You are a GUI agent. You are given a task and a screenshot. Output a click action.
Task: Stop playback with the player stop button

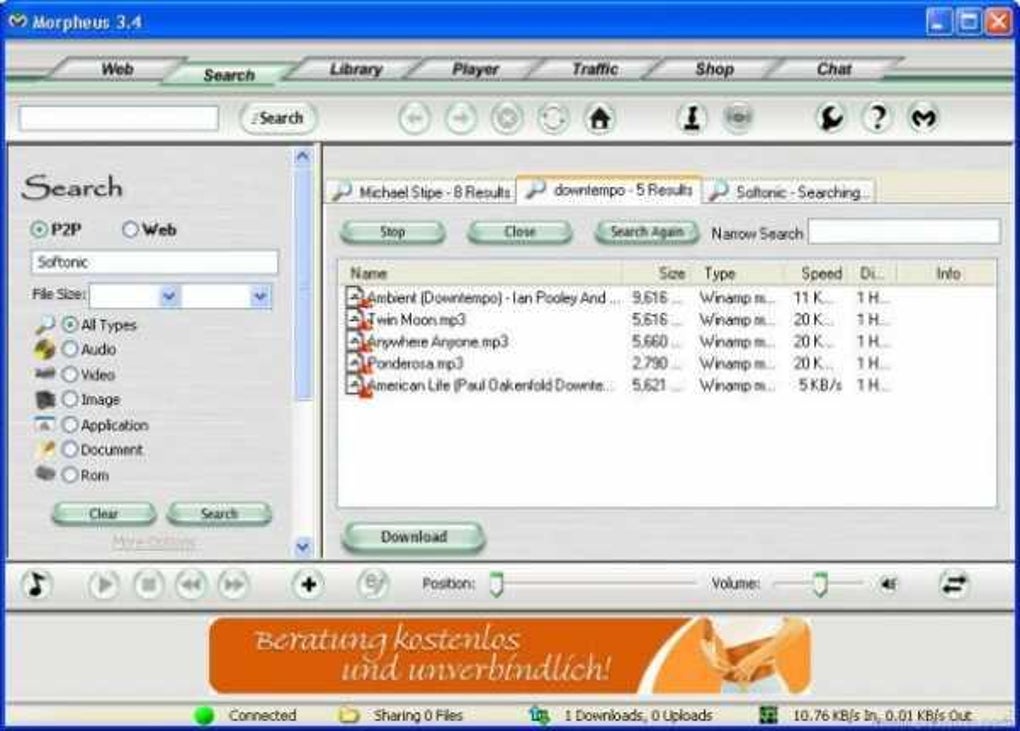tap(148, 585)
